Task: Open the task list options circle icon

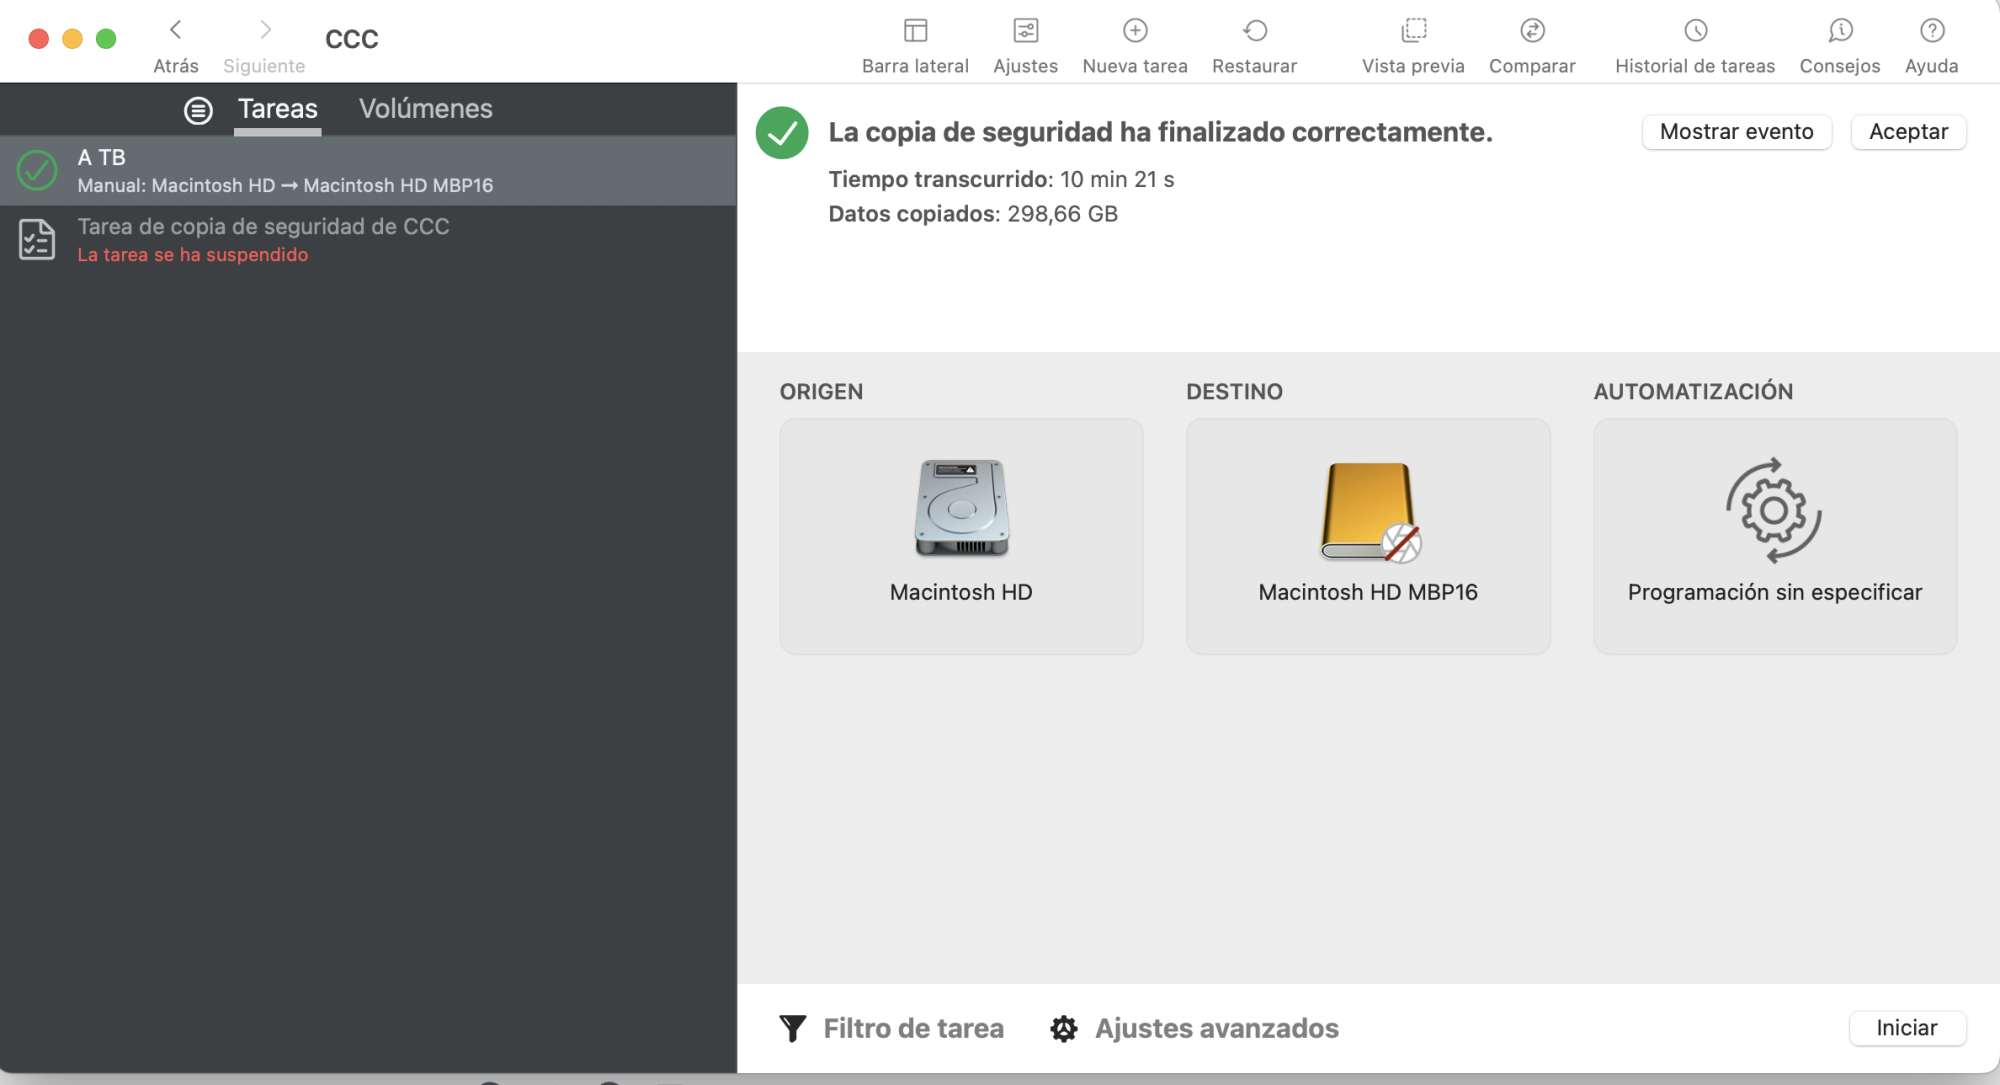Action: pos(198,110)
